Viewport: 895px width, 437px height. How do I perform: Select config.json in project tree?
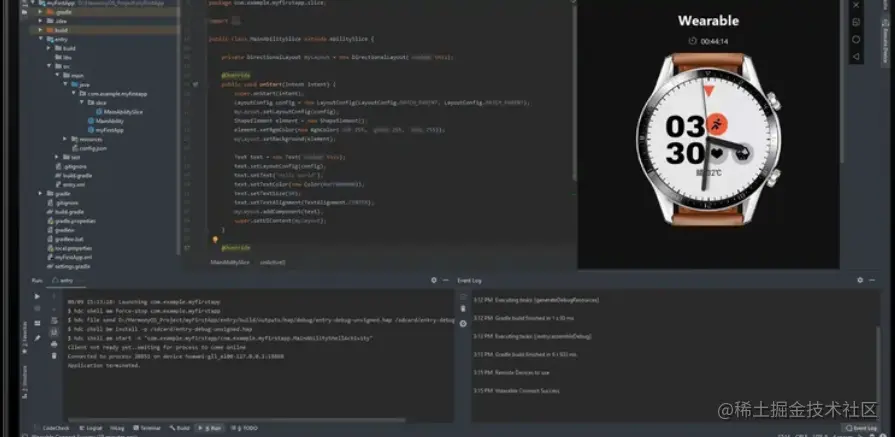pyautogui.click(x=88, y=148)
